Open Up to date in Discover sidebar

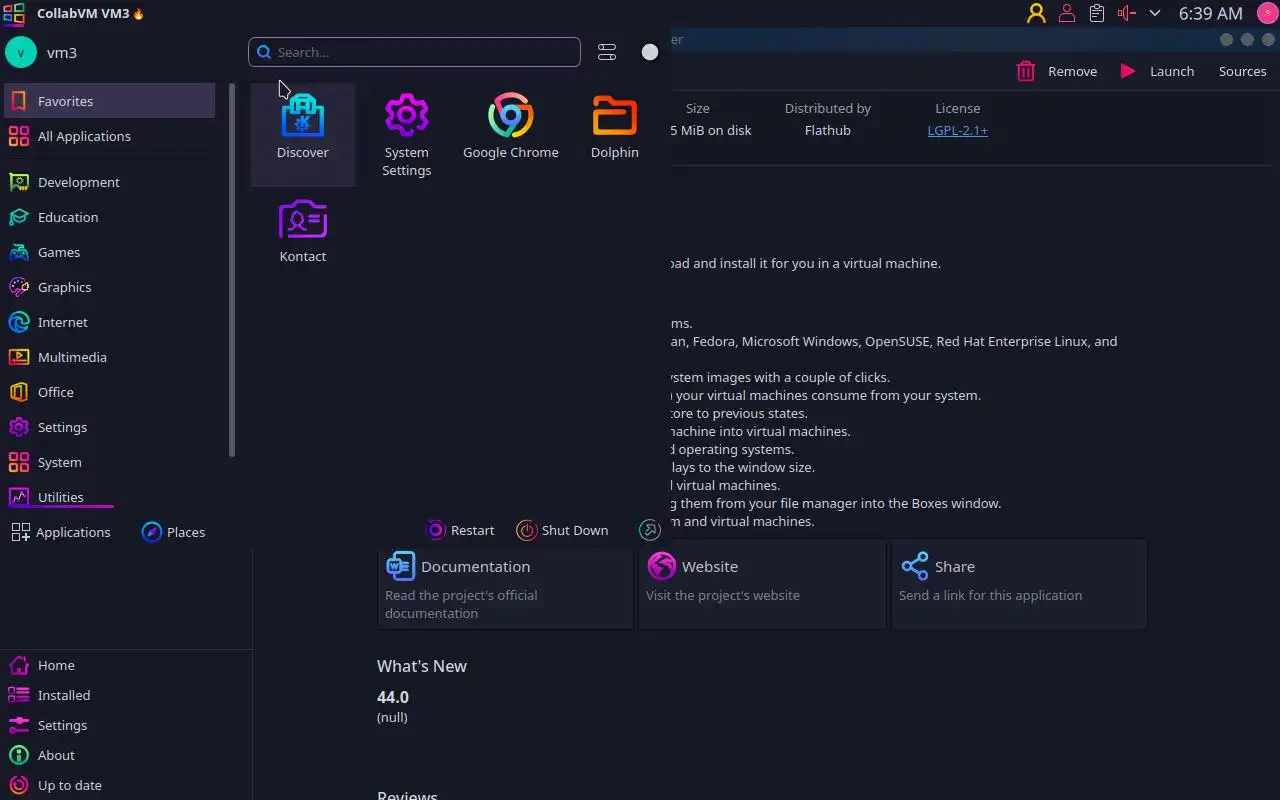(x=126, y=785)
